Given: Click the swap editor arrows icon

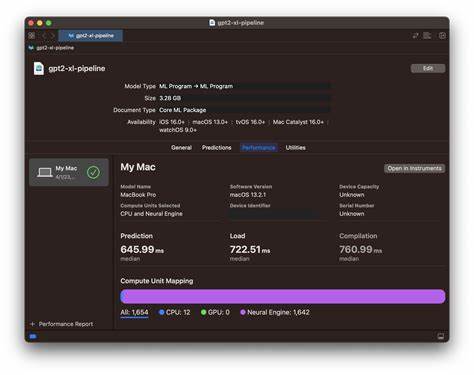Looking at the screenshot, I should 415,36.
